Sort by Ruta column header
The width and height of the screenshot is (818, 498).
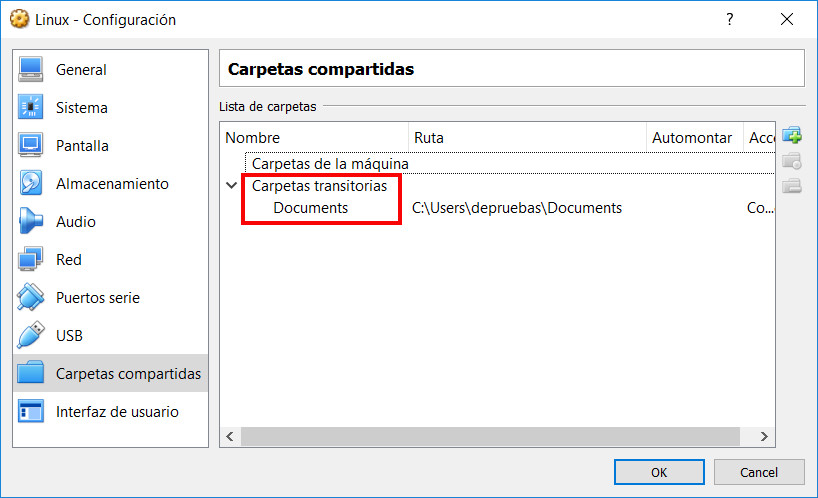point(527,138)
